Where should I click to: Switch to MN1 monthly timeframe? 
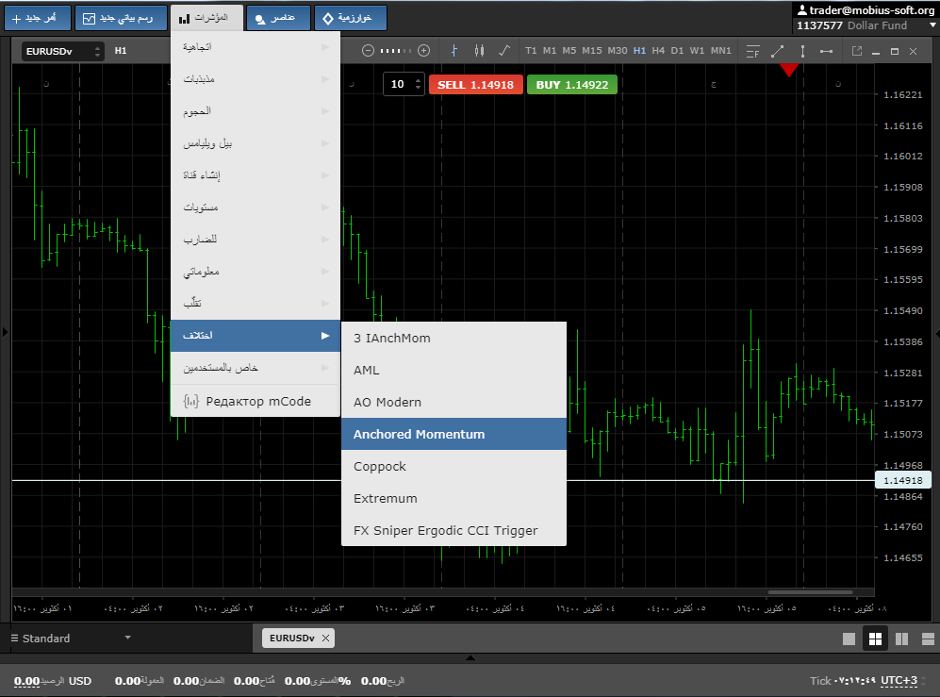tap(721, 51)
